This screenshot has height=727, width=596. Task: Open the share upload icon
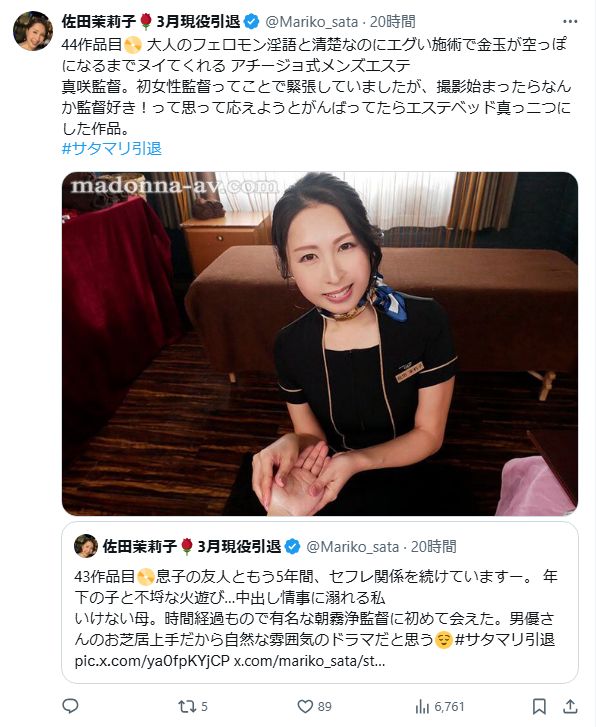click(570, 707)
